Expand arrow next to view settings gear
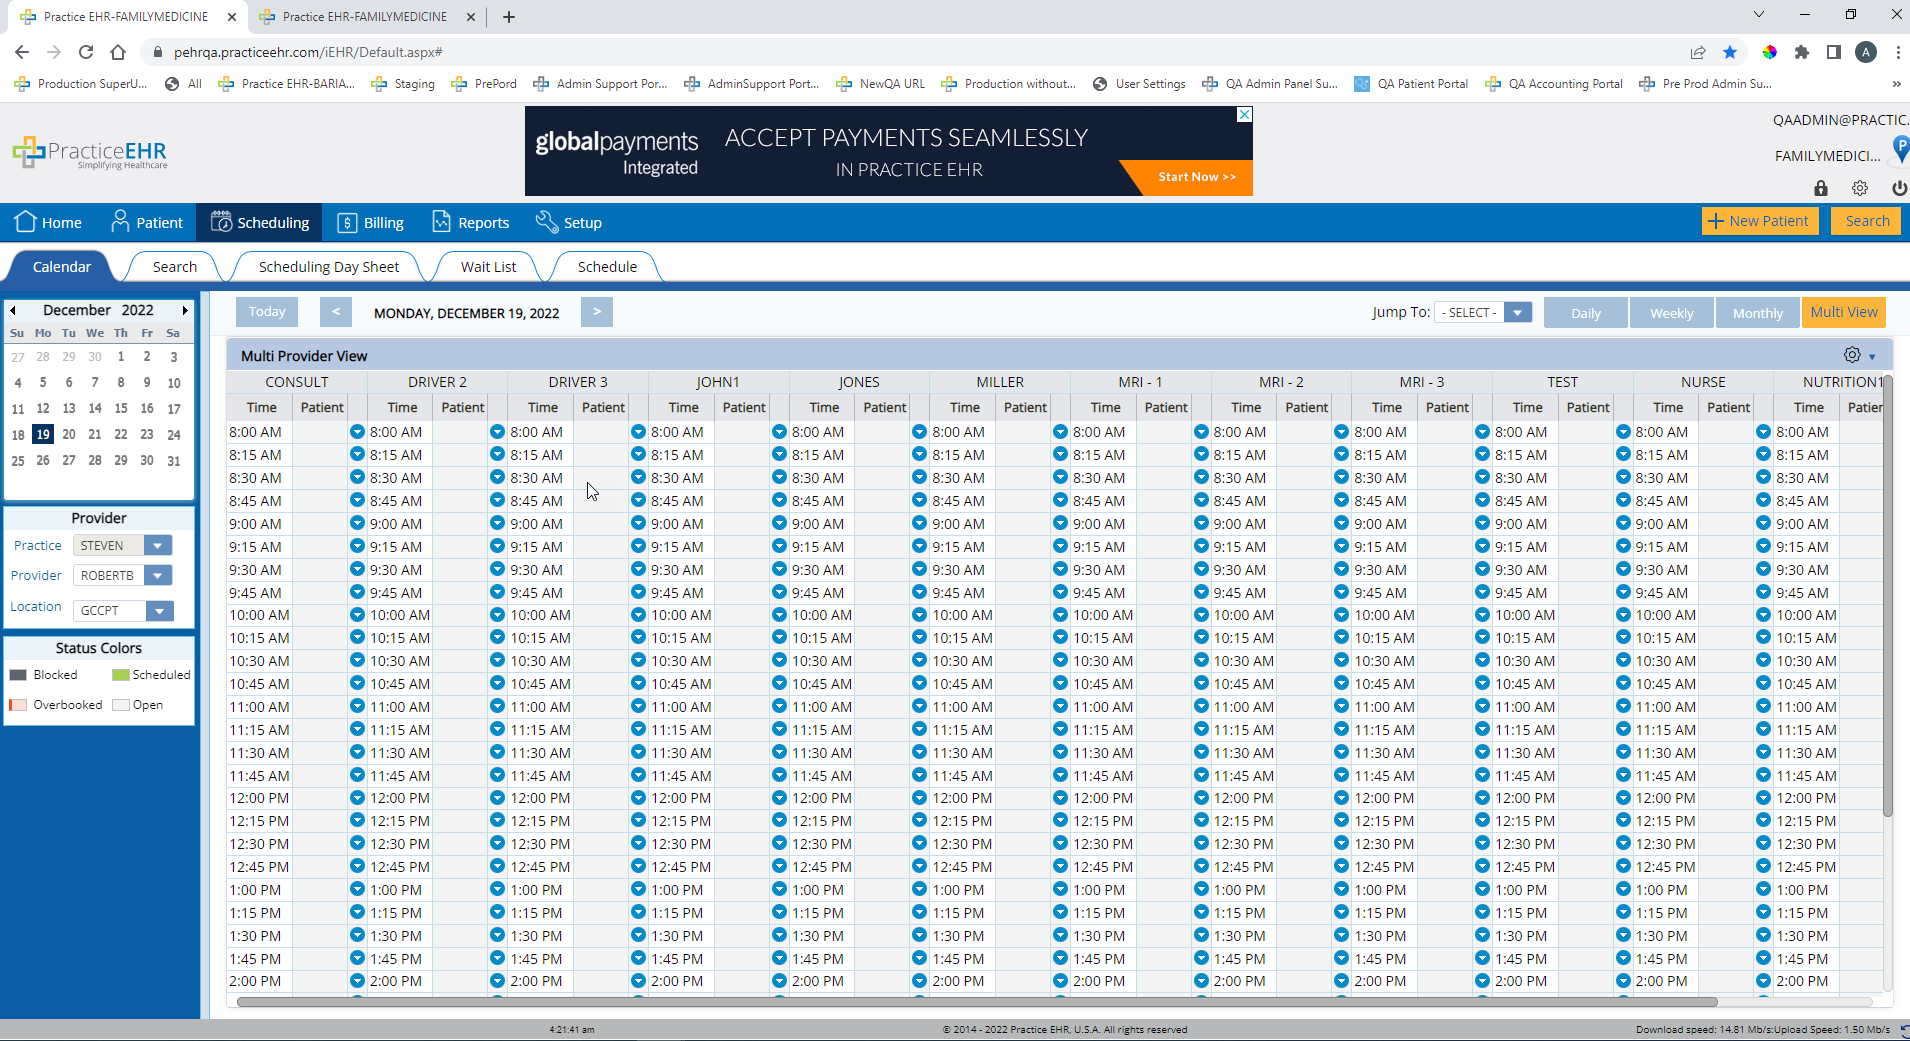1910x1041 pixels. click(x=1872, y=357)
